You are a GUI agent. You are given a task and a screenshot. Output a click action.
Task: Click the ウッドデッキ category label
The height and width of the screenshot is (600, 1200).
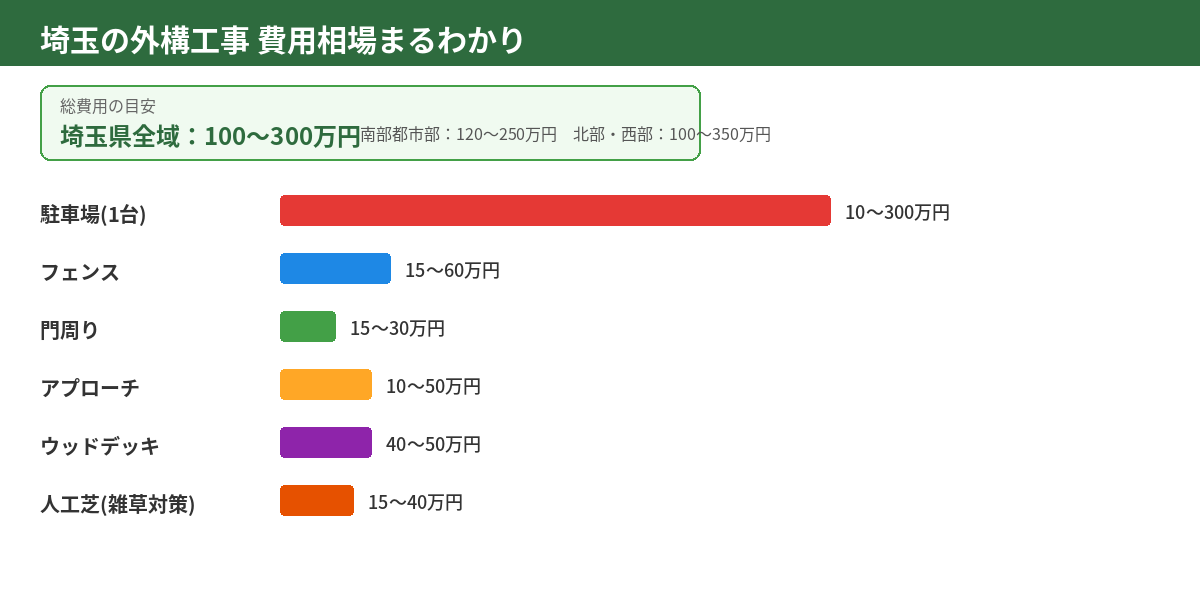(100, 446)
